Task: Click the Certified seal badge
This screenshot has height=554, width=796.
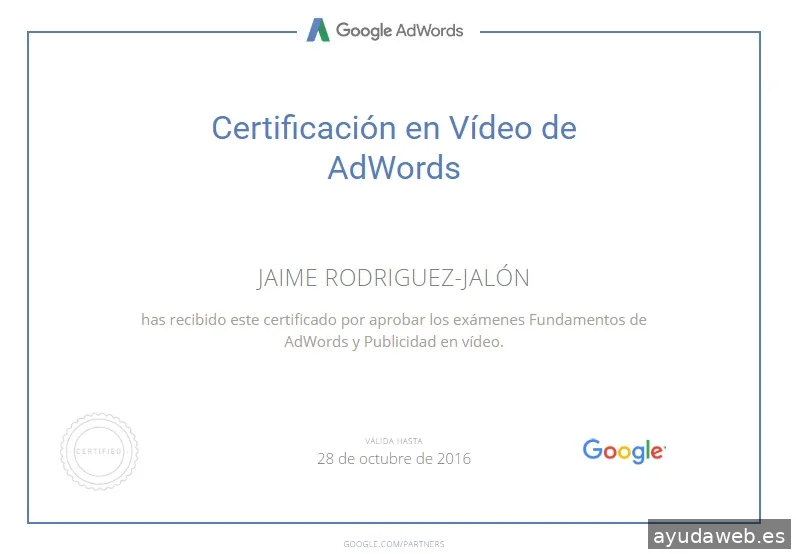Action: coord(99,451)
